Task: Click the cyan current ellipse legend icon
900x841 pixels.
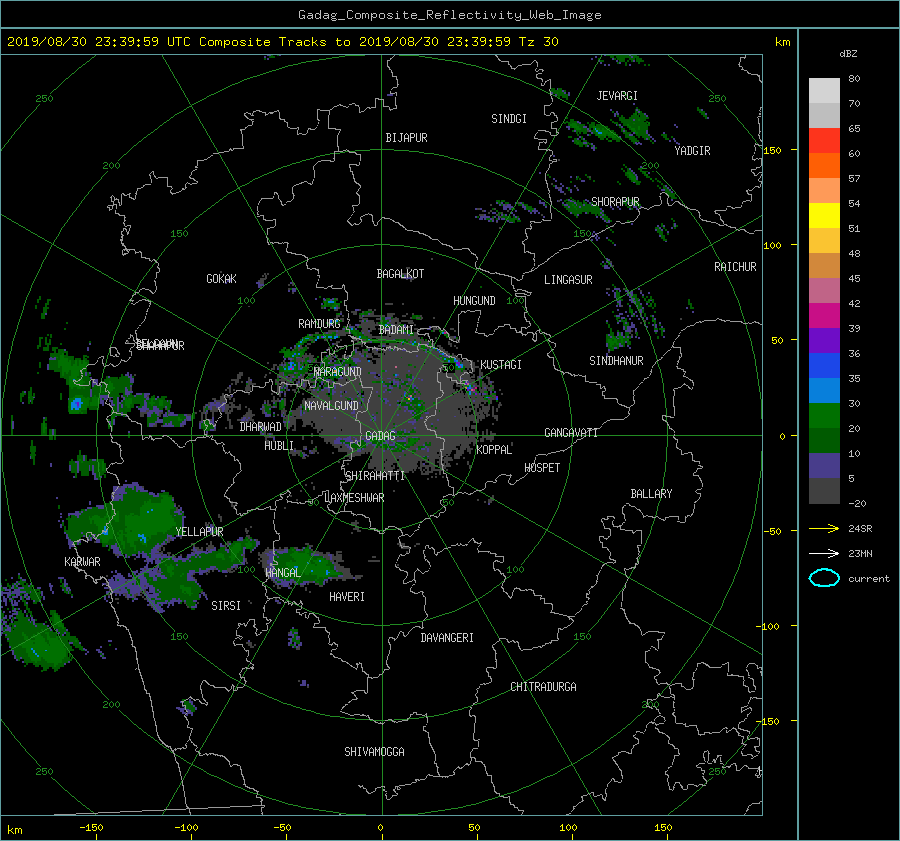Action: click(824, 578)
